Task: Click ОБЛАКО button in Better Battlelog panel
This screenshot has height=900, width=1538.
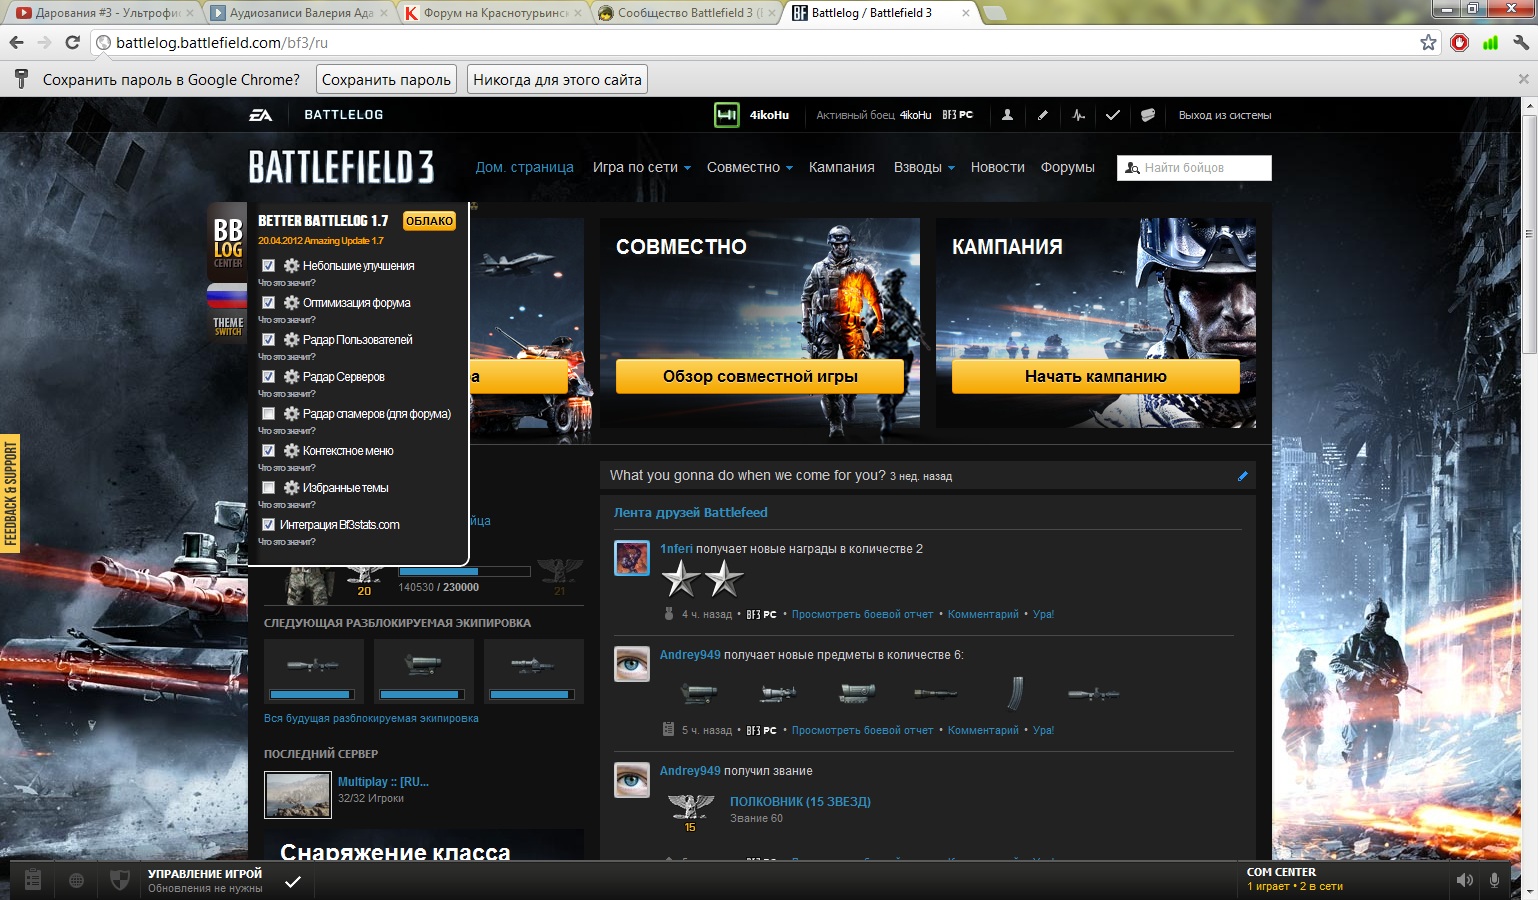Action: pyautogui.click(x=429, y=221)
